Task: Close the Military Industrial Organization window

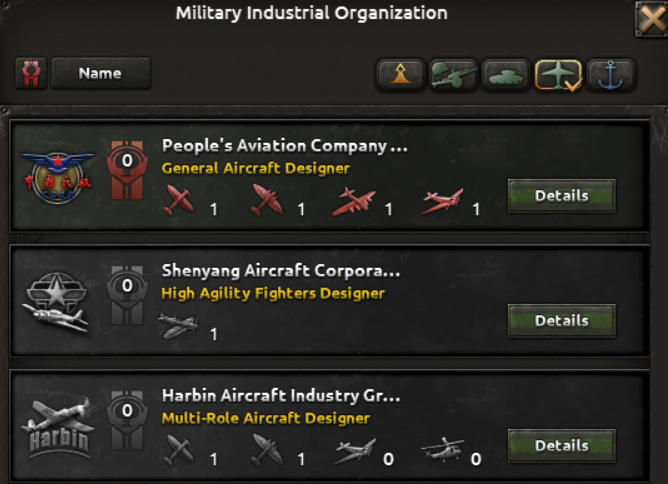Action: point(651,20)
